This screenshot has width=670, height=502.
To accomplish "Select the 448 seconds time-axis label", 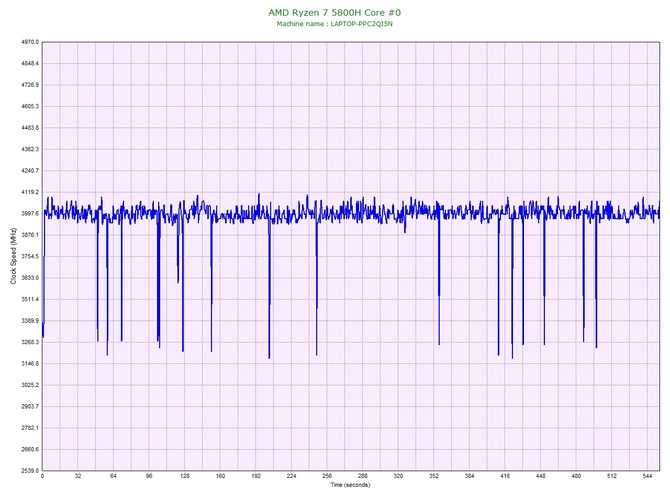I will [541, 476].
